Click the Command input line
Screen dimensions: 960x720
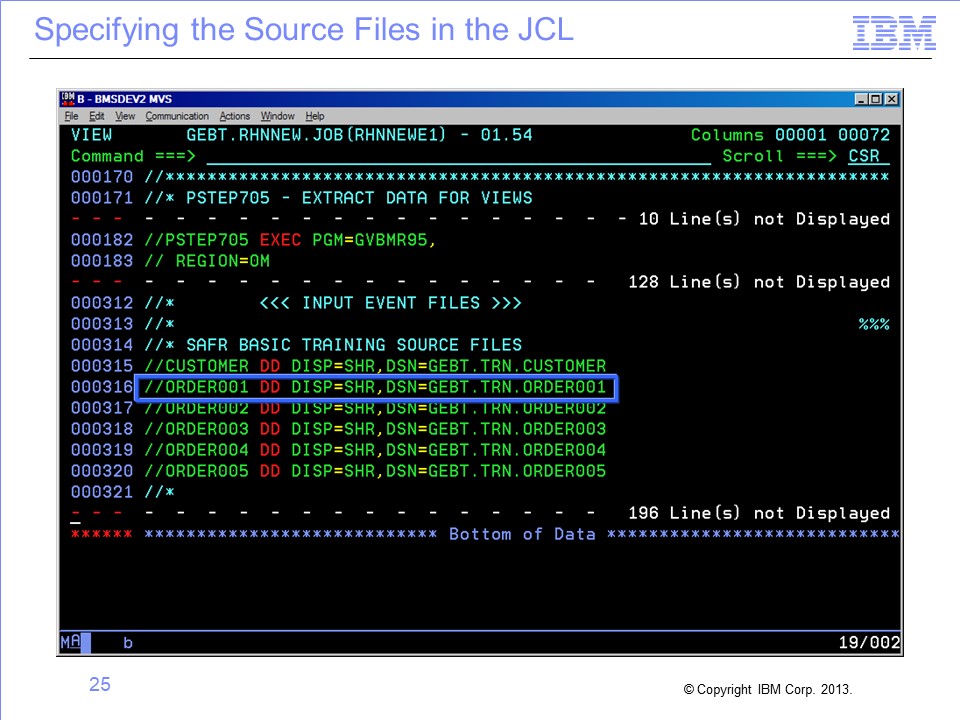(x=459, y=156)
